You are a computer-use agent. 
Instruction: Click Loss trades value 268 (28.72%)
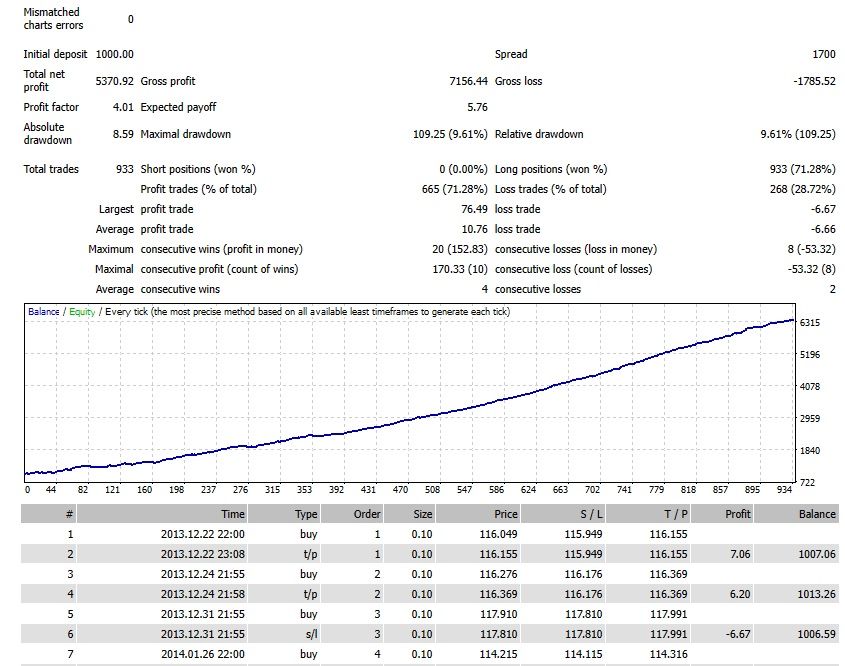802,189
